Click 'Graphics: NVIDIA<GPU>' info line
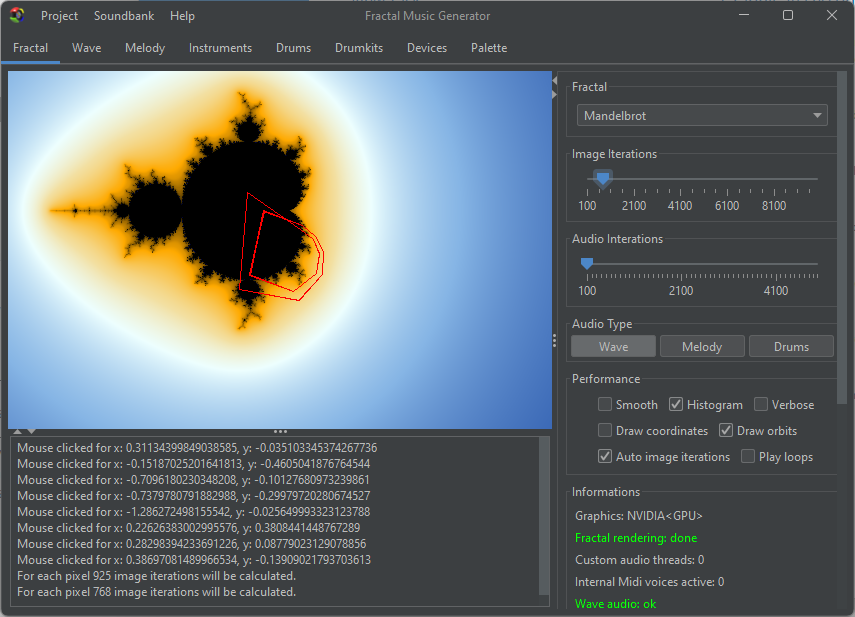The image size is (855, 617). click(639, 516)
